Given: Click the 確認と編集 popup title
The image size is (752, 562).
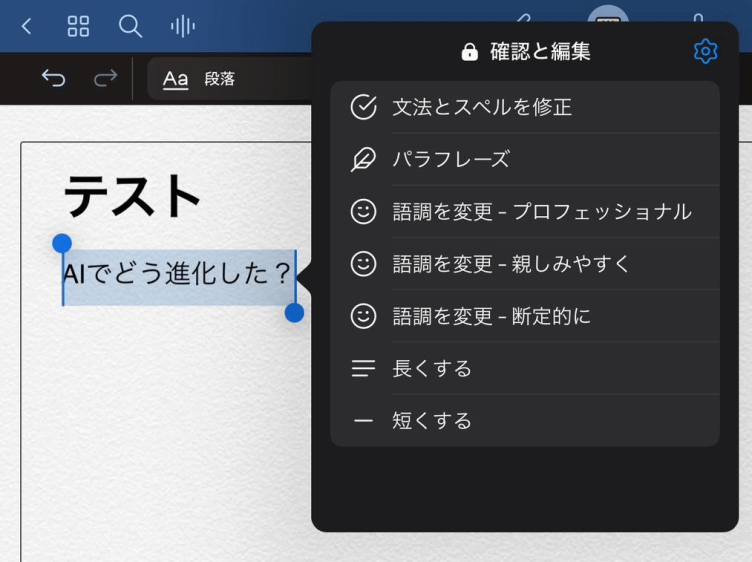Looking at the screenshot, I should pos(540,51).
